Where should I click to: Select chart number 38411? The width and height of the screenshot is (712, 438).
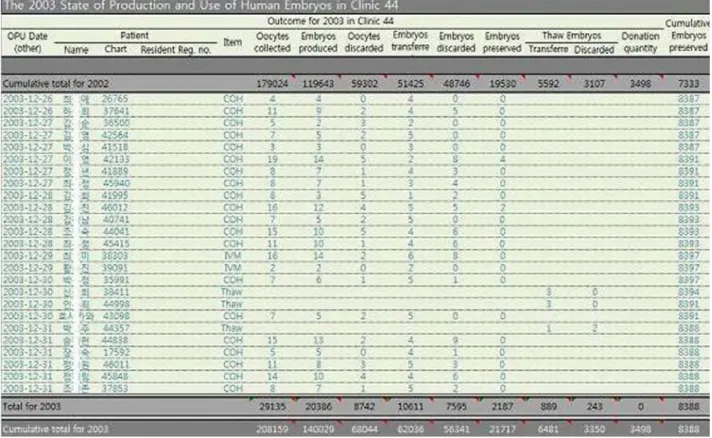click(x=116, y=292)
